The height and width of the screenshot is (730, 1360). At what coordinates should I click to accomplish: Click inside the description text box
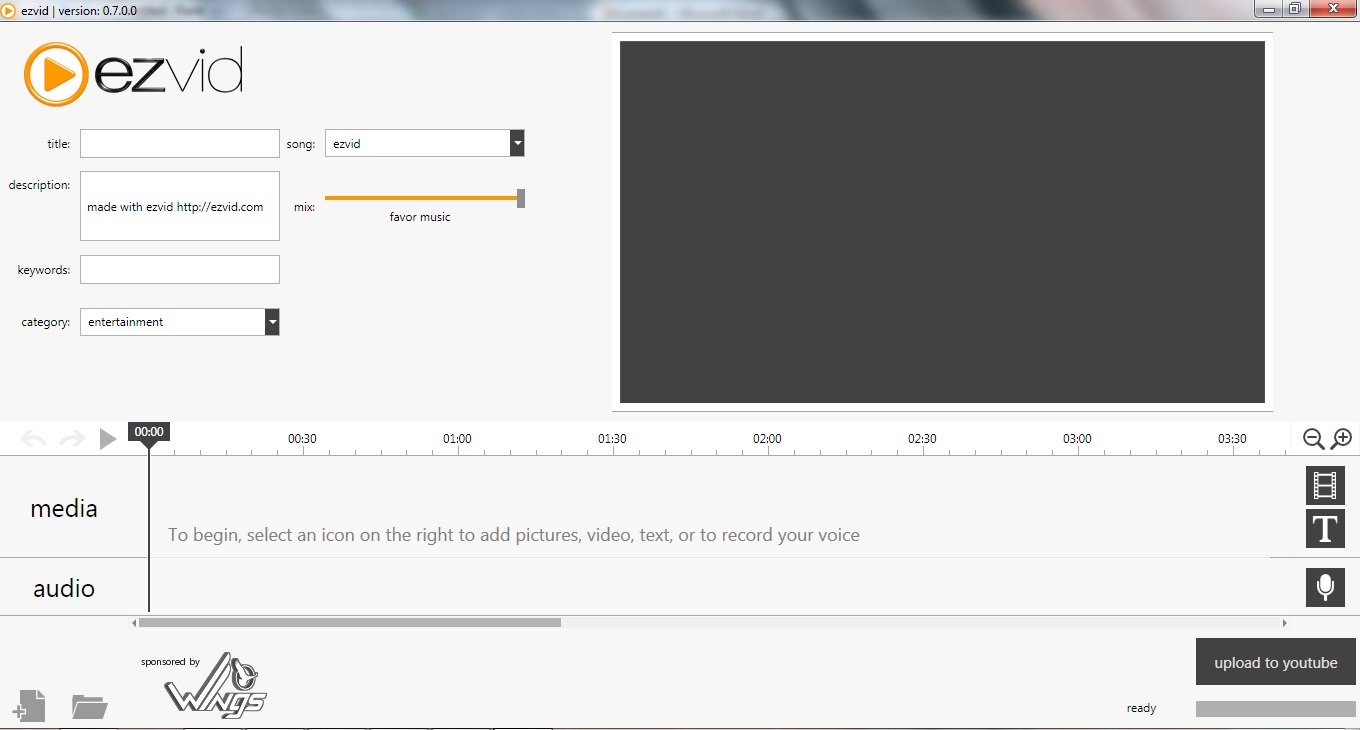tap(180, 206)
